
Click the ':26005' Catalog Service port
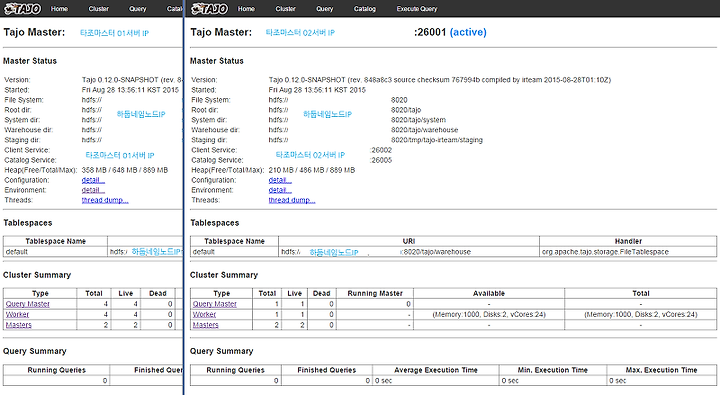(381, 160)
